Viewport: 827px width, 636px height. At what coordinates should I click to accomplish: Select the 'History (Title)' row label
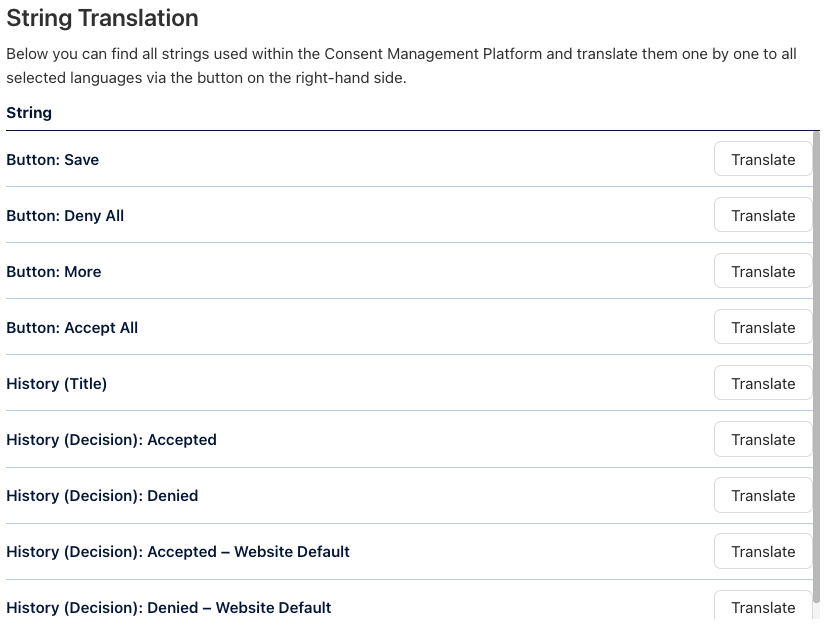point(57,384)
